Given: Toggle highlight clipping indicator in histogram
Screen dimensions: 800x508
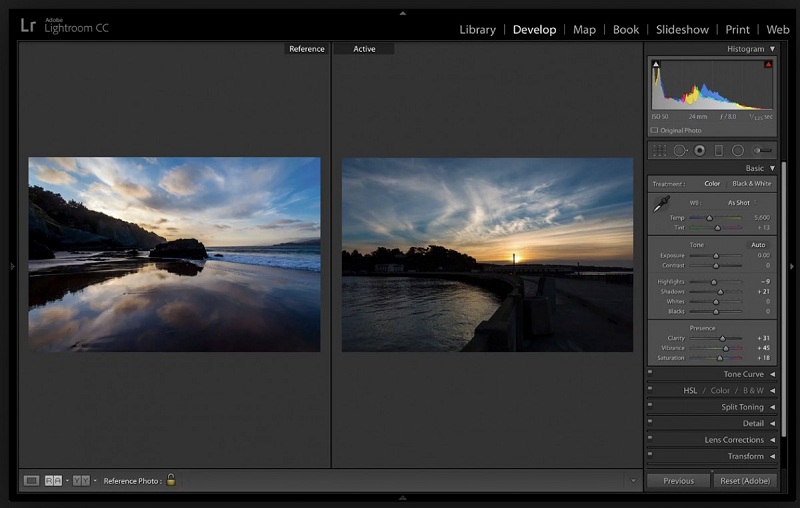Looking at the screenshot, I should point(768,64).
